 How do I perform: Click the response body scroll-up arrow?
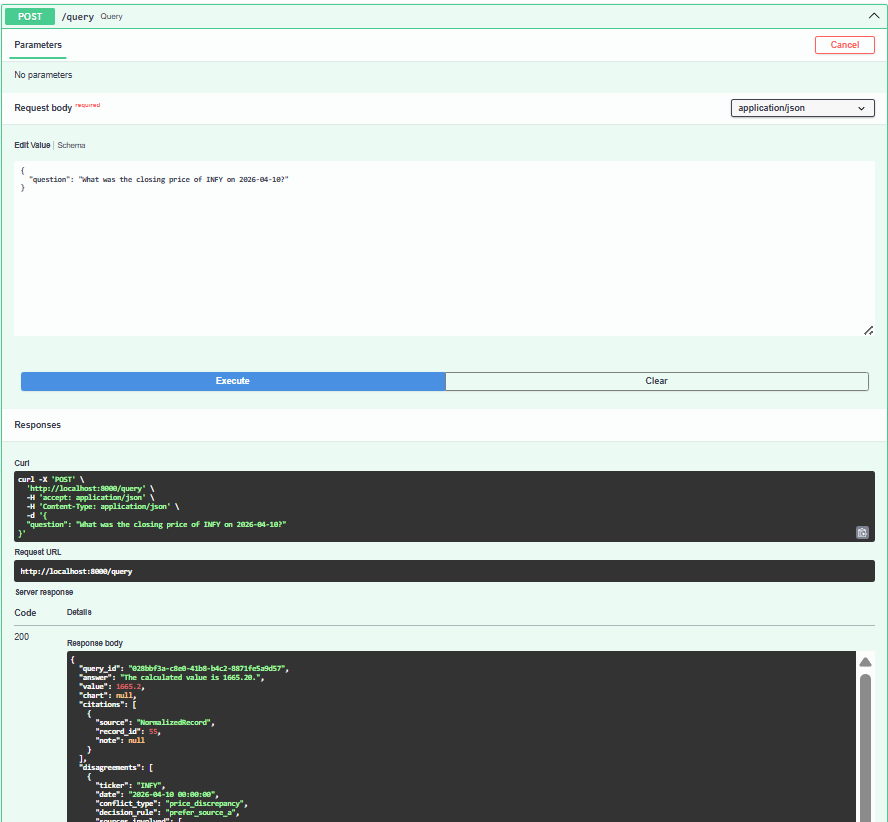point(865,662)
